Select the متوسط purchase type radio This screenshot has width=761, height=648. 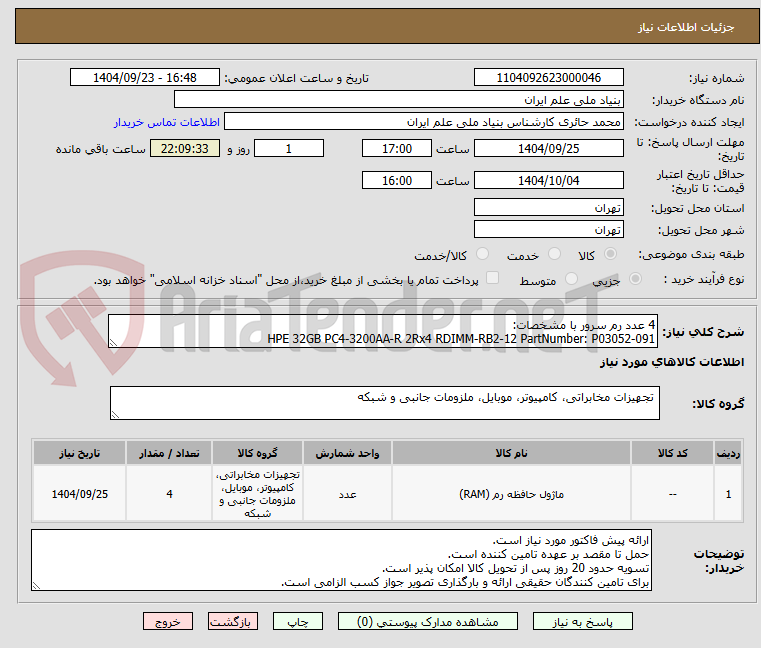click(x=572, y=279)
